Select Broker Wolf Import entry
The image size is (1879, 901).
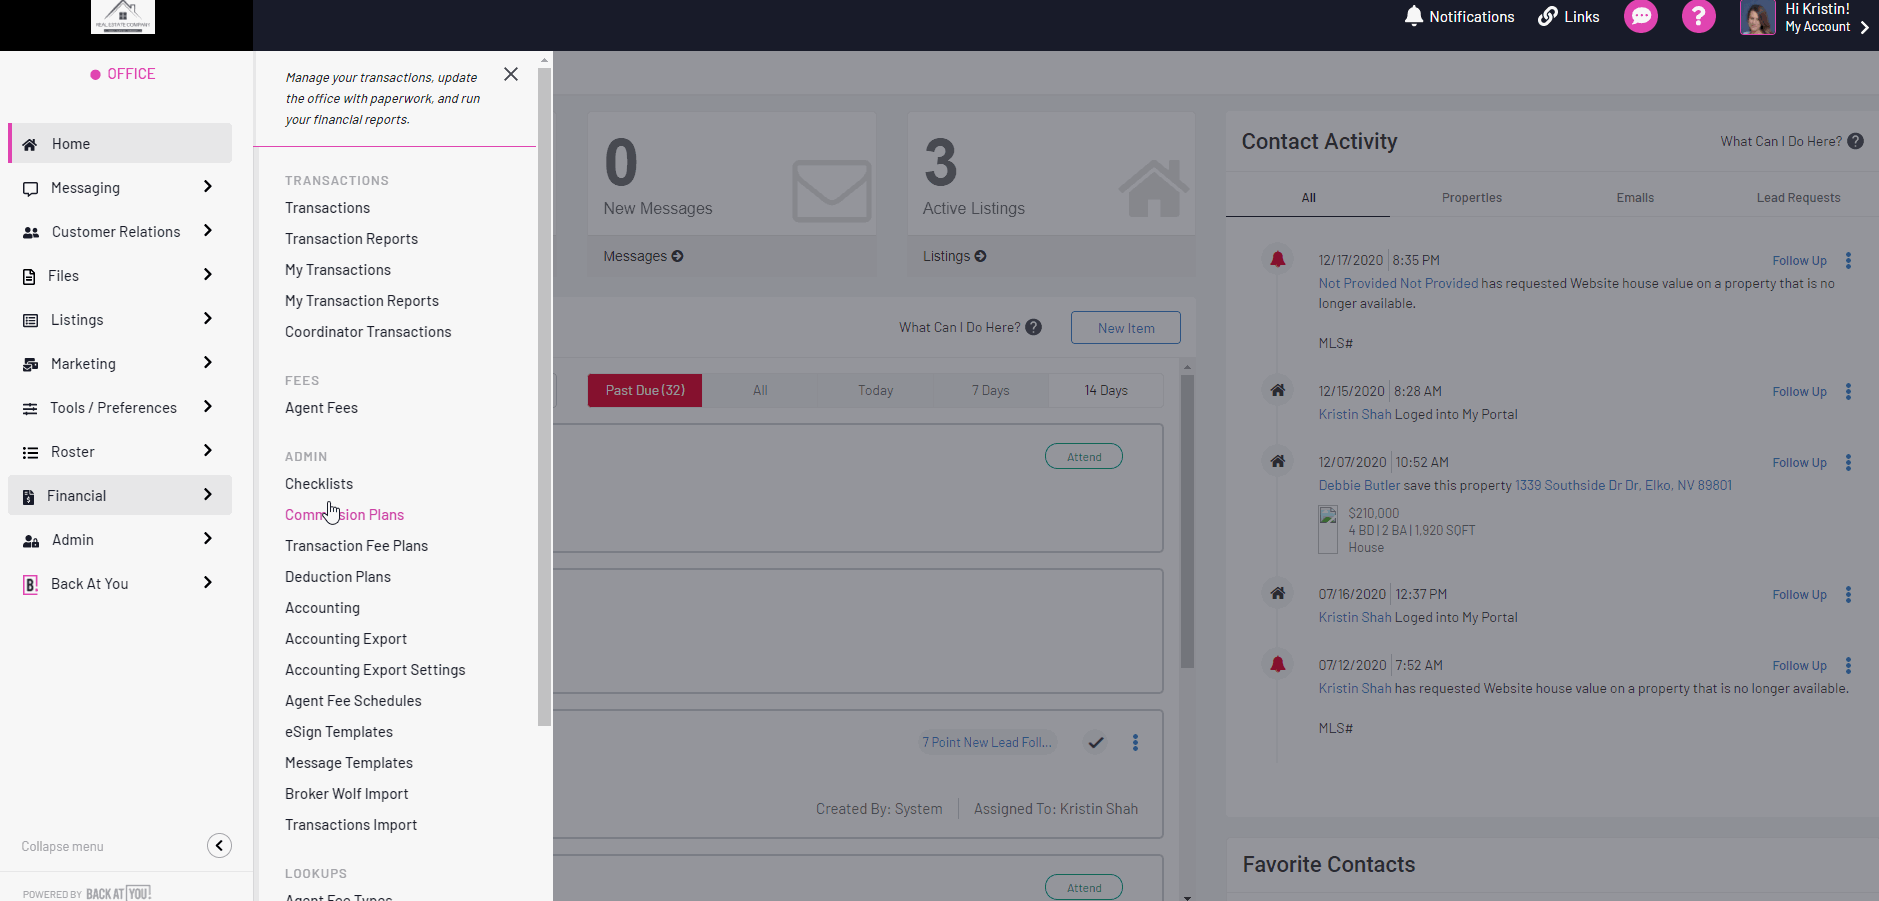346,794
